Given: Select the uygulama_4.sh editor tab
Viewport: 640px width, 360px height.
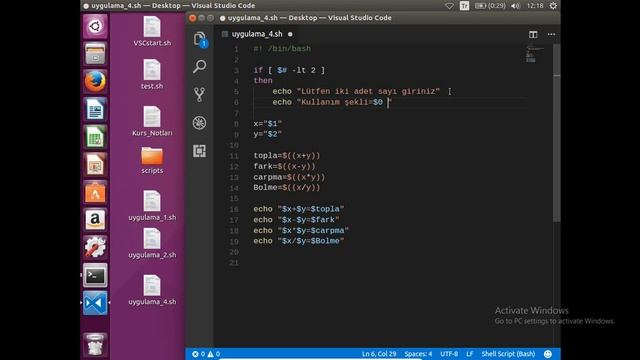Looking at the screenshot, I should click(257, 34).
